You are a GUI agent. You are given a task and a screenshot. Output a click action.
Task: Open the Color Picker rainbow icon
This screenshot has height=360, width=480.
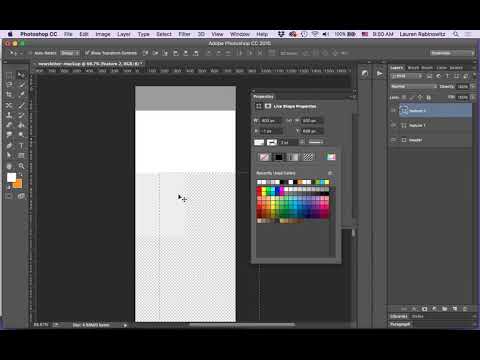pyautogui.click(x=331, y=157)
